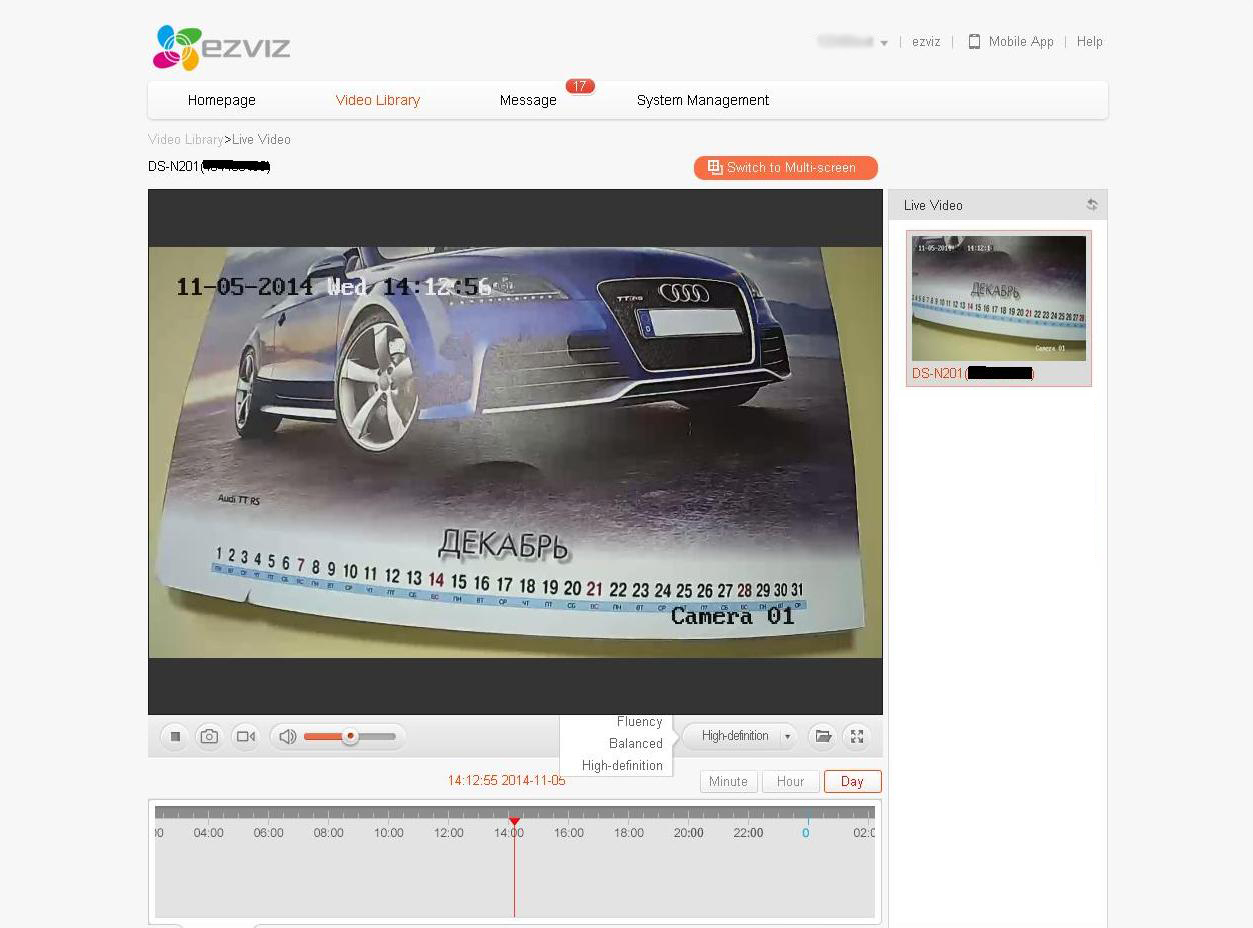Viewport: 1253px width, 928px height.
Task: Open the Video Library tab
Action: tap(378, 100)
